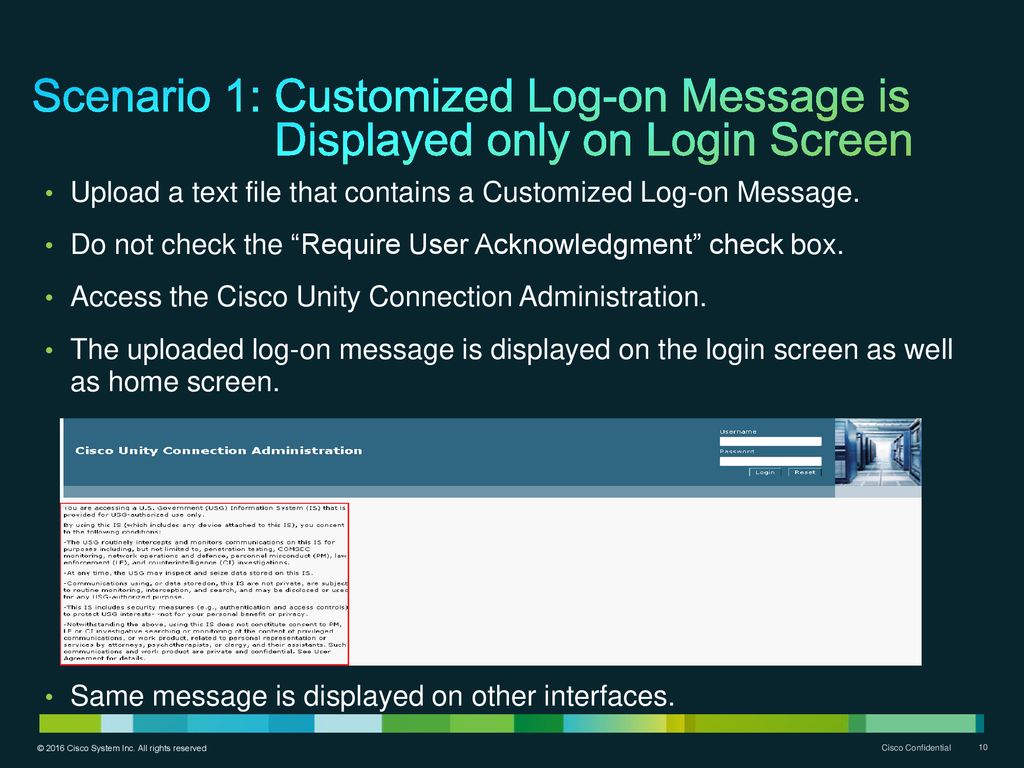Click the '© 2016 Cisco System Inc.' footer text
Image resolution: width=1024 pixels, height=768 pixels.
[x=121, y=748]
